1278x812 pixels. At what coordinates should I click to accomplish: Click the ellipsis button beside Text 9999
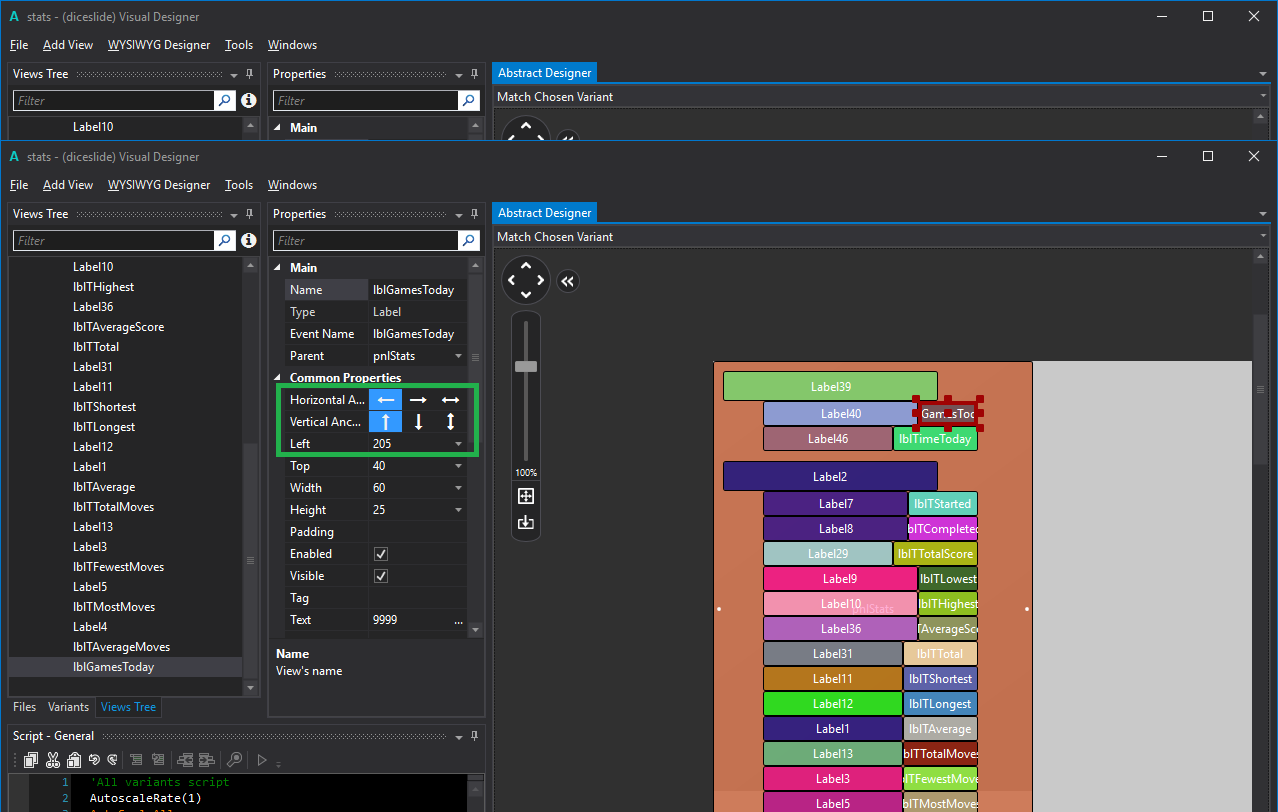459,620
